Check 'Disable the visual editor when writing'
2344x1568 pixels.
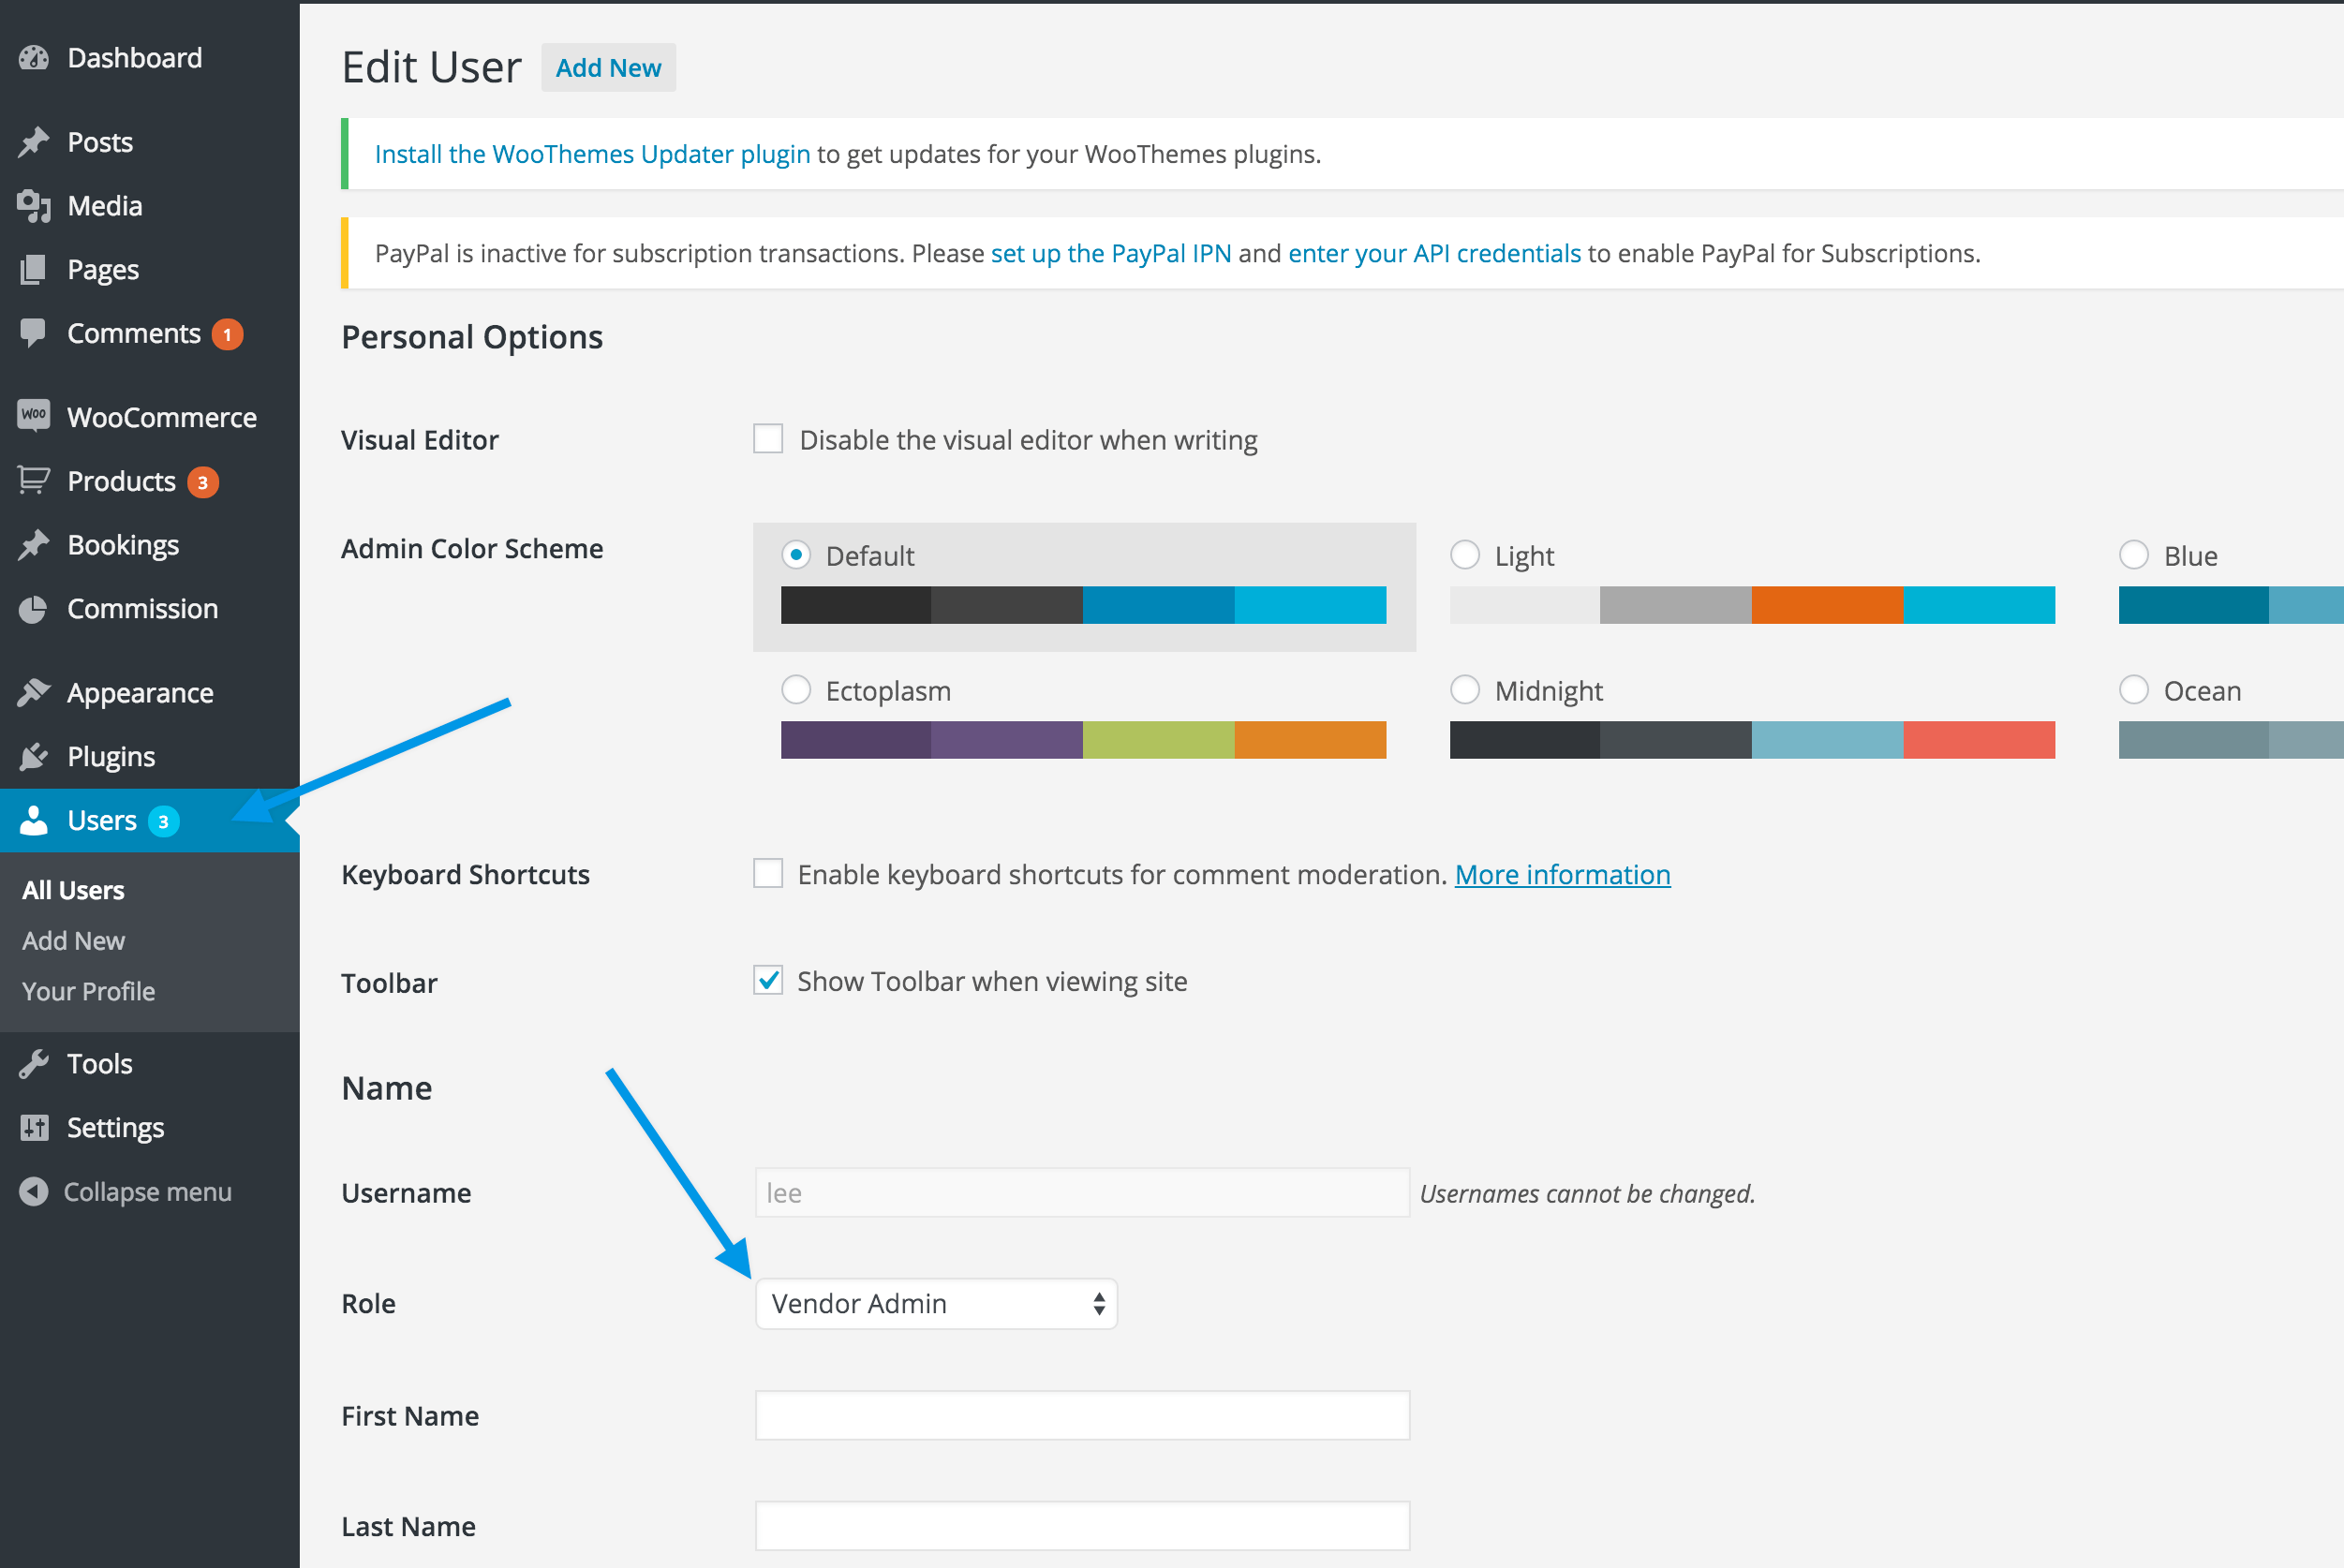pos(767,438)
